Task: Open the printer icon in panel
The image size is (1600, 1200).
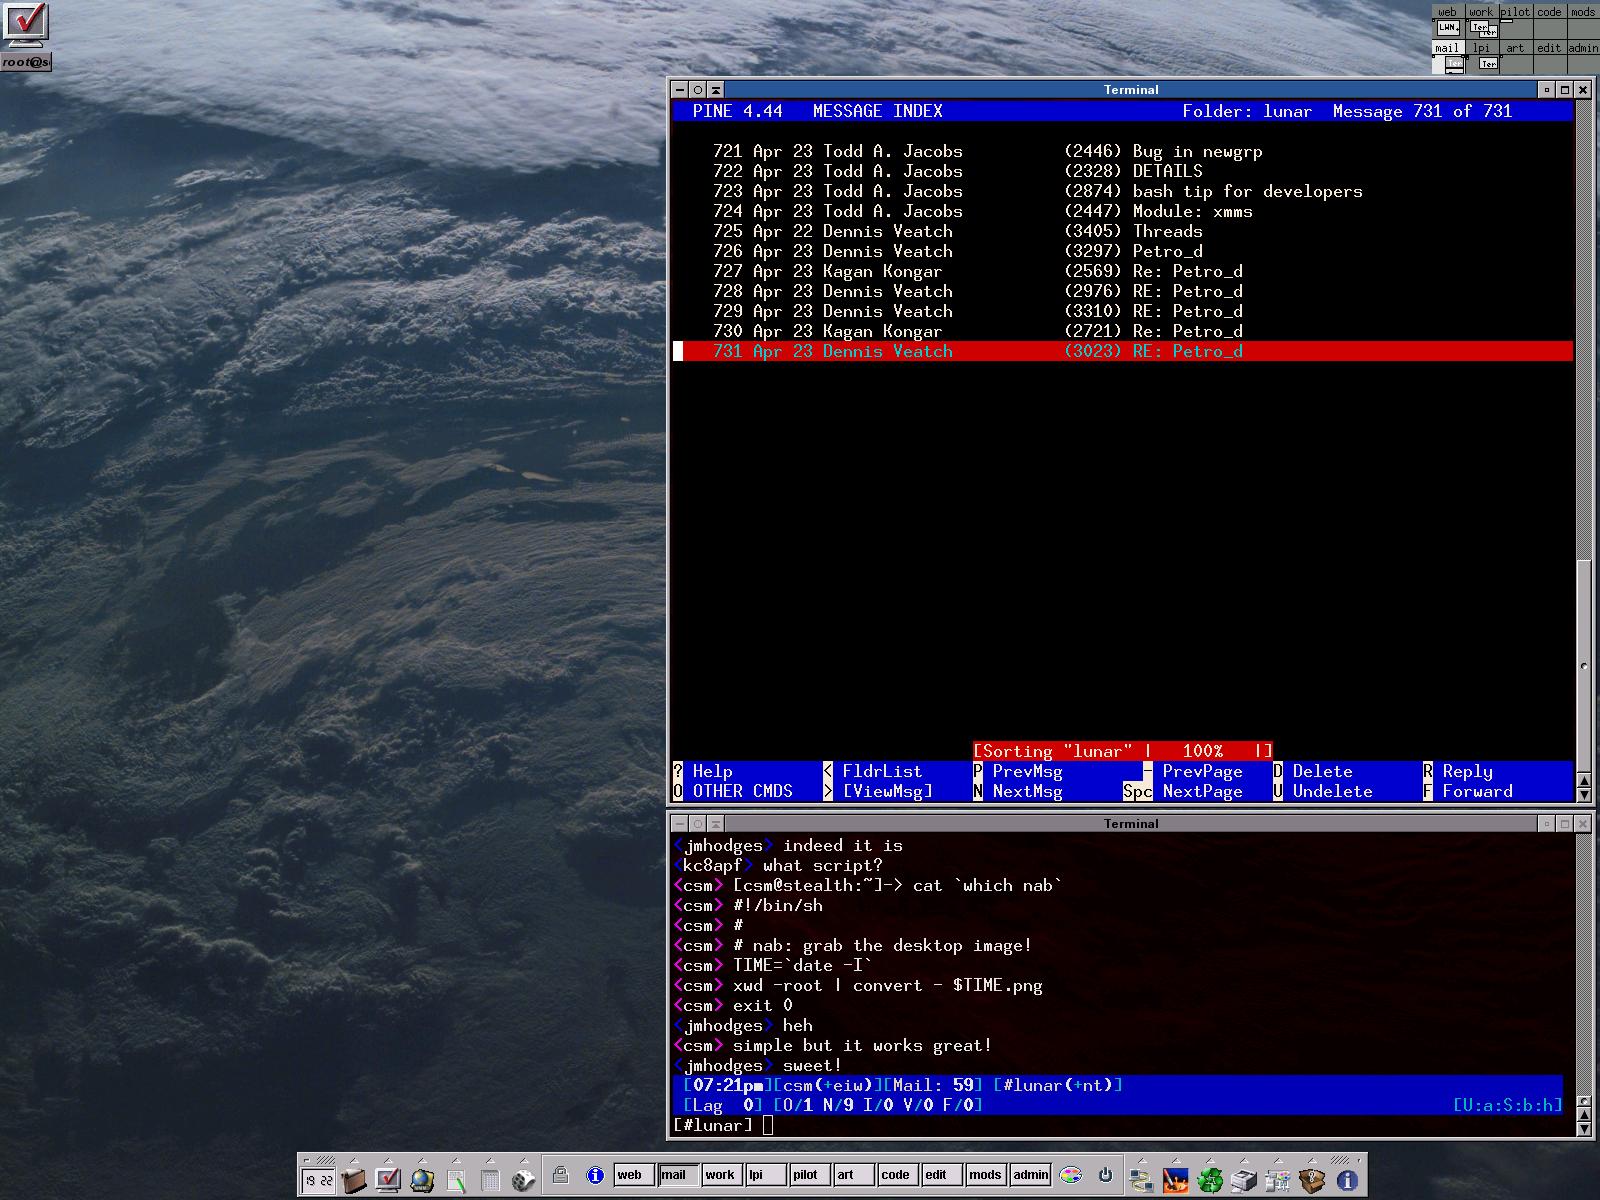Action: tap(1243, 1181)
